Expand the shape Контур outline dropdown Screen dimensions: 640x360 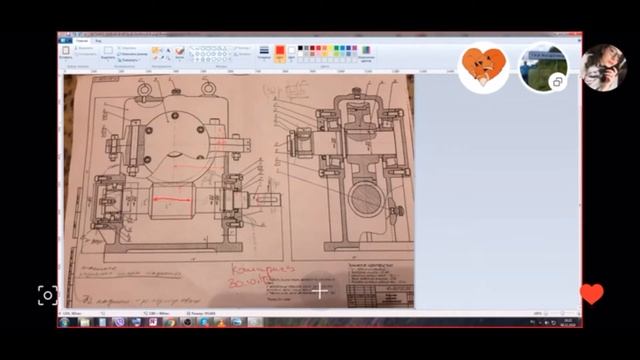pos(242,48)
